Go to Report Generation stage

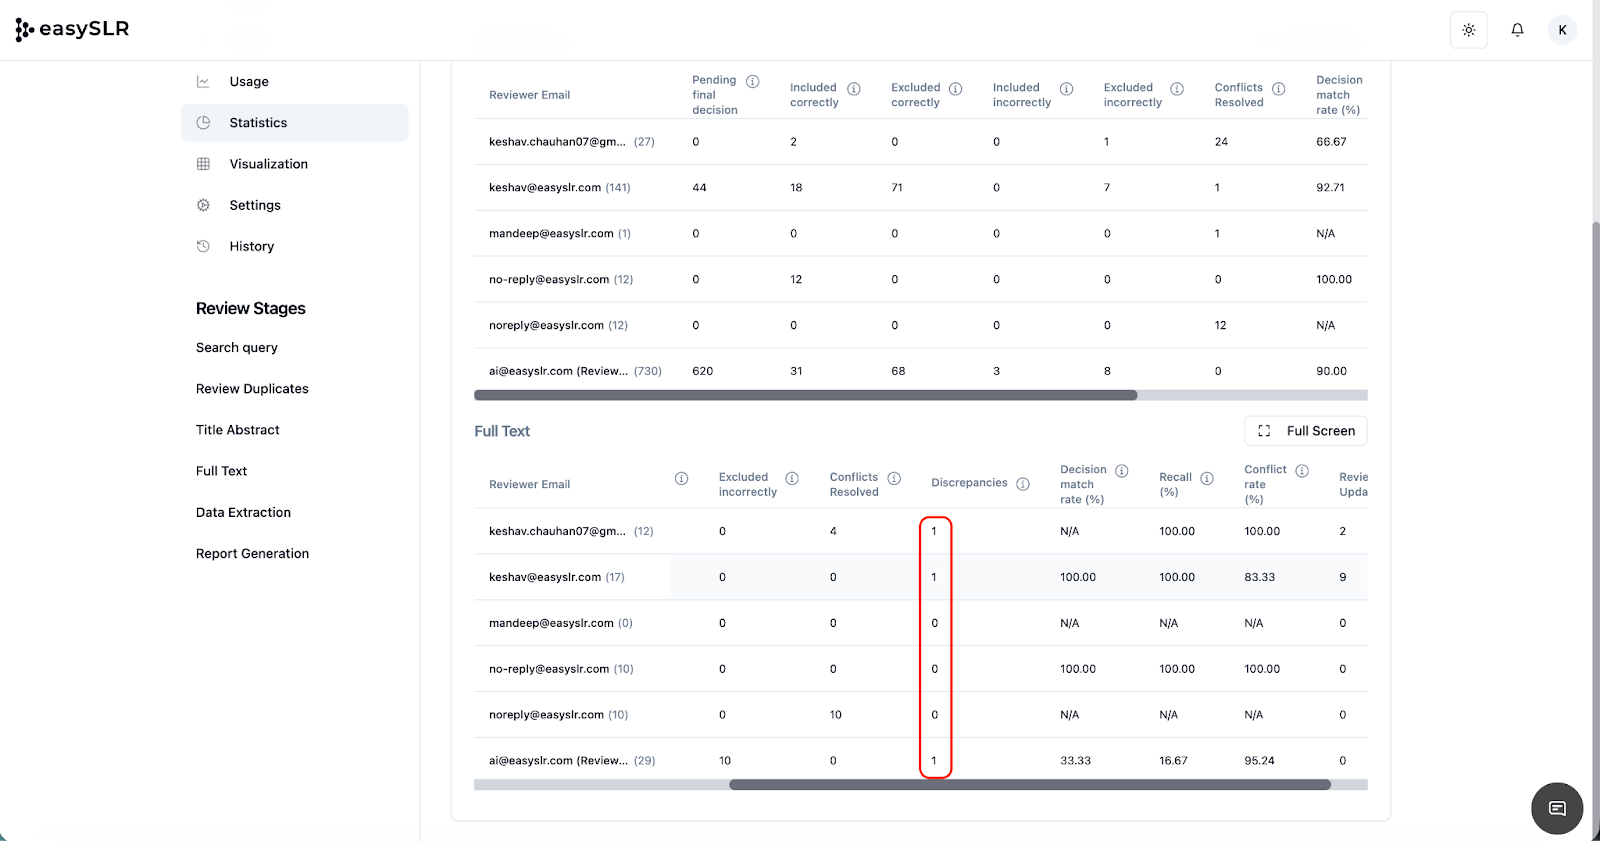[x=252, y=553]
